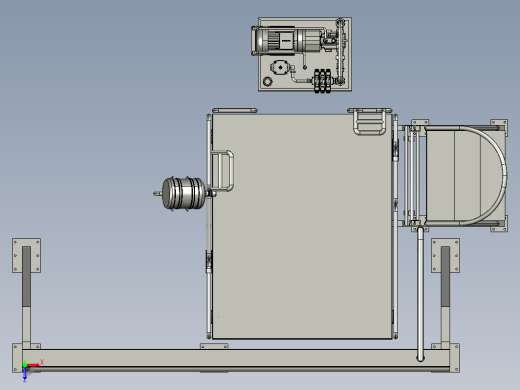Screen dimensions: 520x390
Task: Select the right bolted mounting plate above the beam
Action: click(x=445, y=255)
